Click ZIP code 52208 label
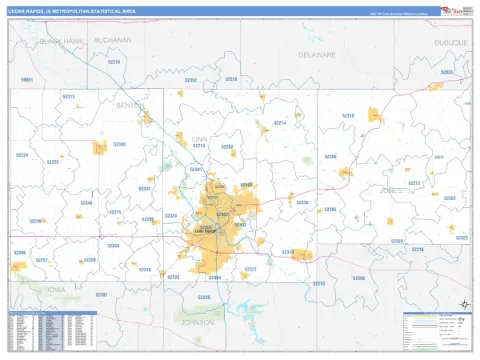Screen dimensions: 480x360 (20, 253)
